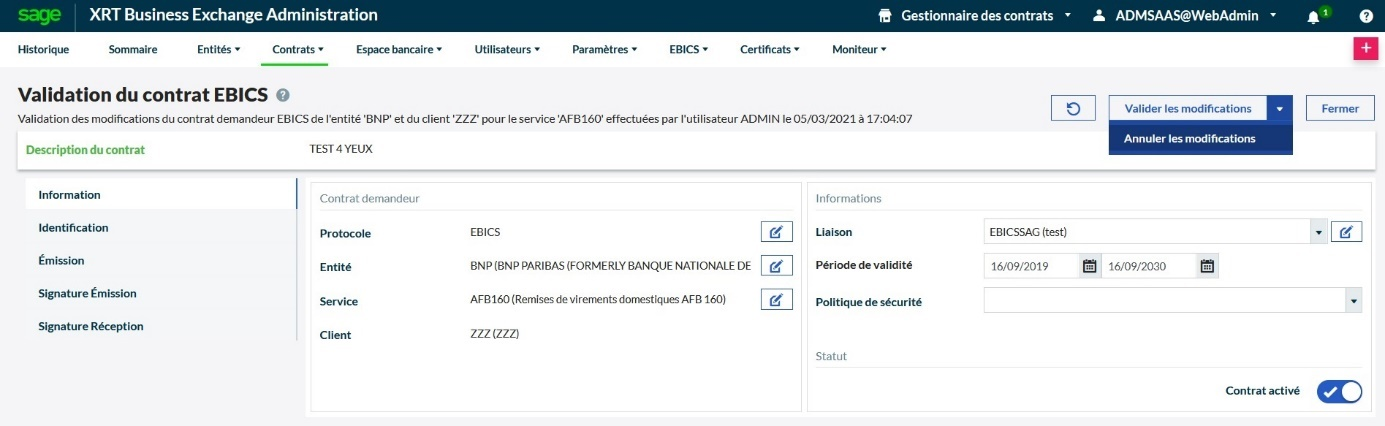Image resolution: width=1385 pixels, height=426 pixels.
Task: Click Valider les modifications button
Action: (x=1187, y=109)
